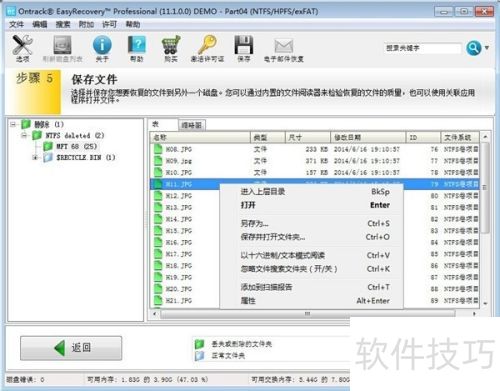Click the blue magnifier search icon
The image size is (500, 391).
pyautogui.click(x=474, y=48)
